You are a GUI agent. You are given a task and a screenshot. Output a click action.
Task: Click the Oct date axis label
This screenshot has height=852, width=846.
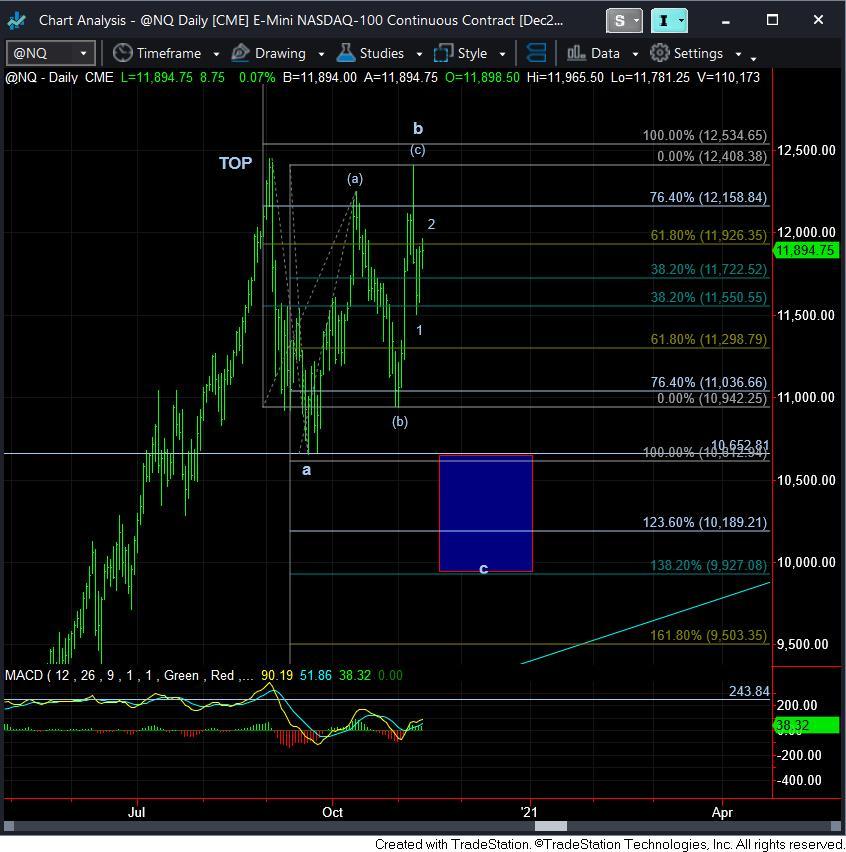pos(333,812)
